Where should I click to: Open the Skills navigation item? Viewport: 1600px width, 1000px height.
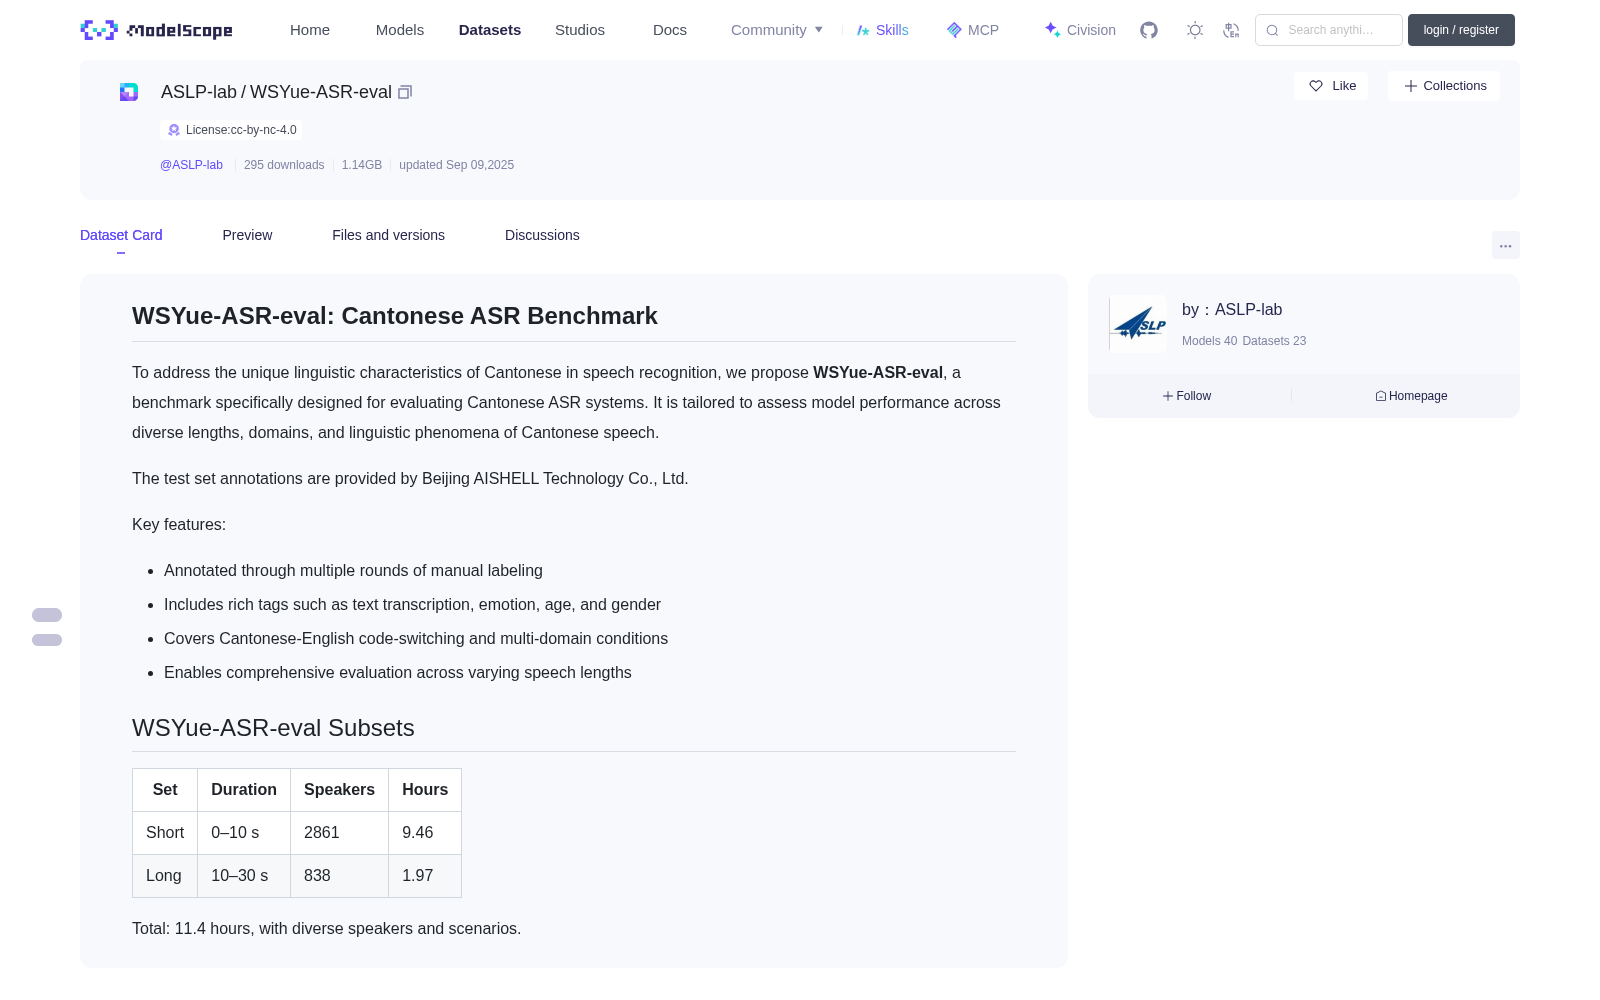coord(883,30)
